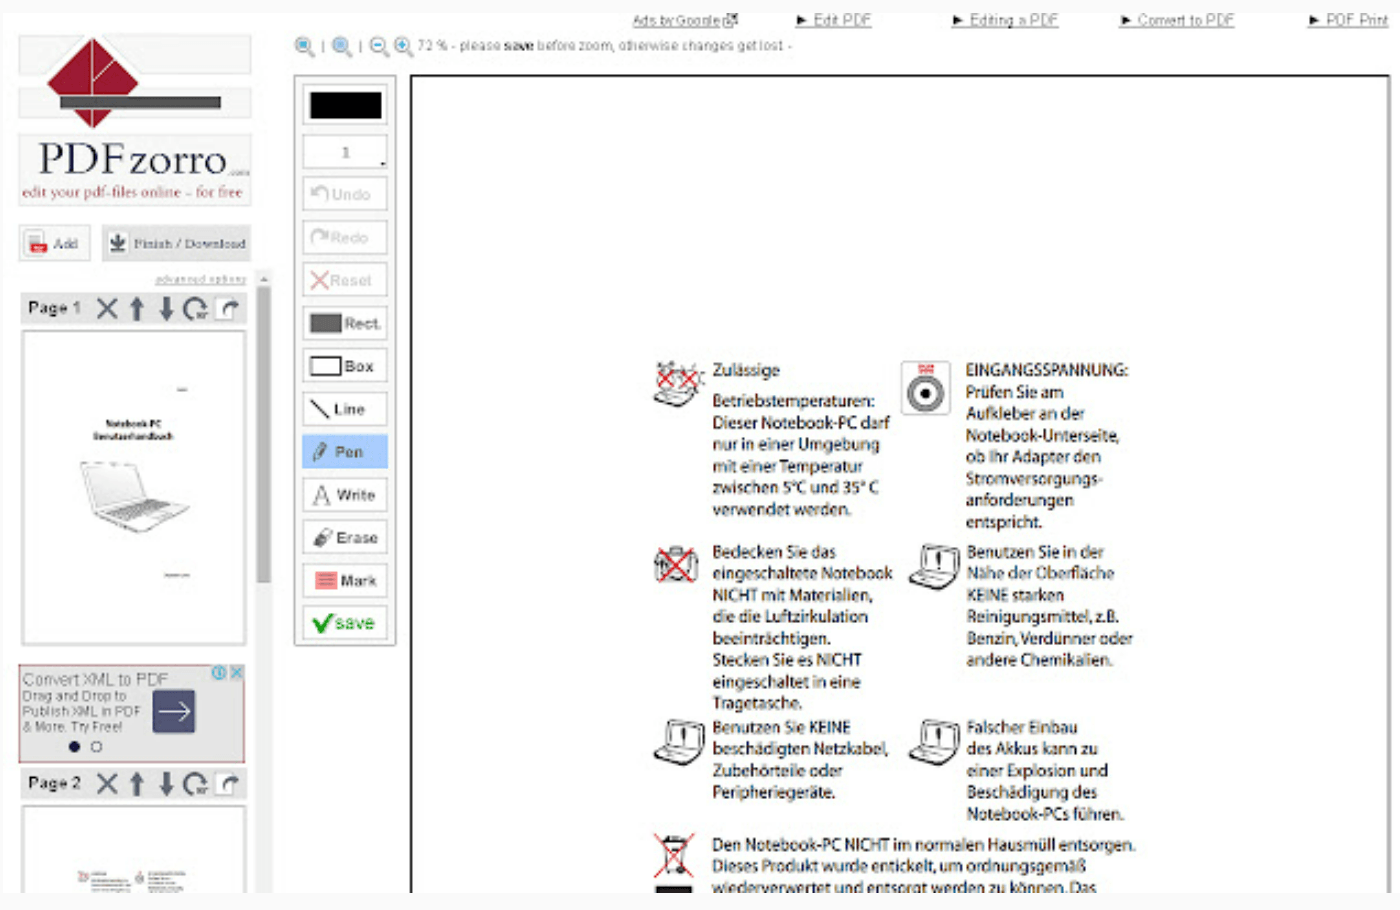The image size is (1400, 910).
Task: Click the first magnifier zoom icon
Action: click(x=304, y=46)
